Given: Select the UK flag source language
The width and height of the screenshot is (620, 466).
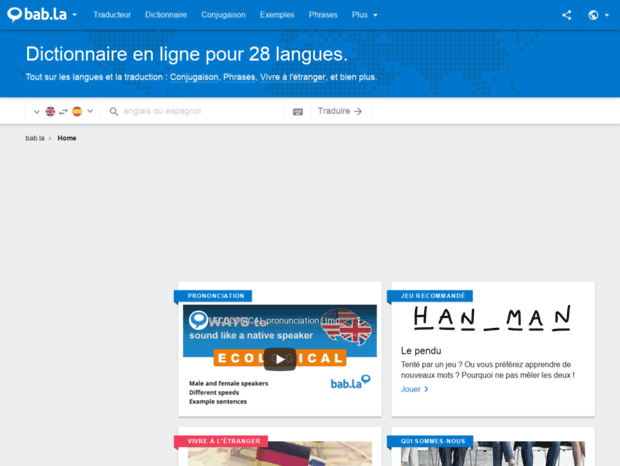Looking at the screenshot, I should tap(50, 111).
